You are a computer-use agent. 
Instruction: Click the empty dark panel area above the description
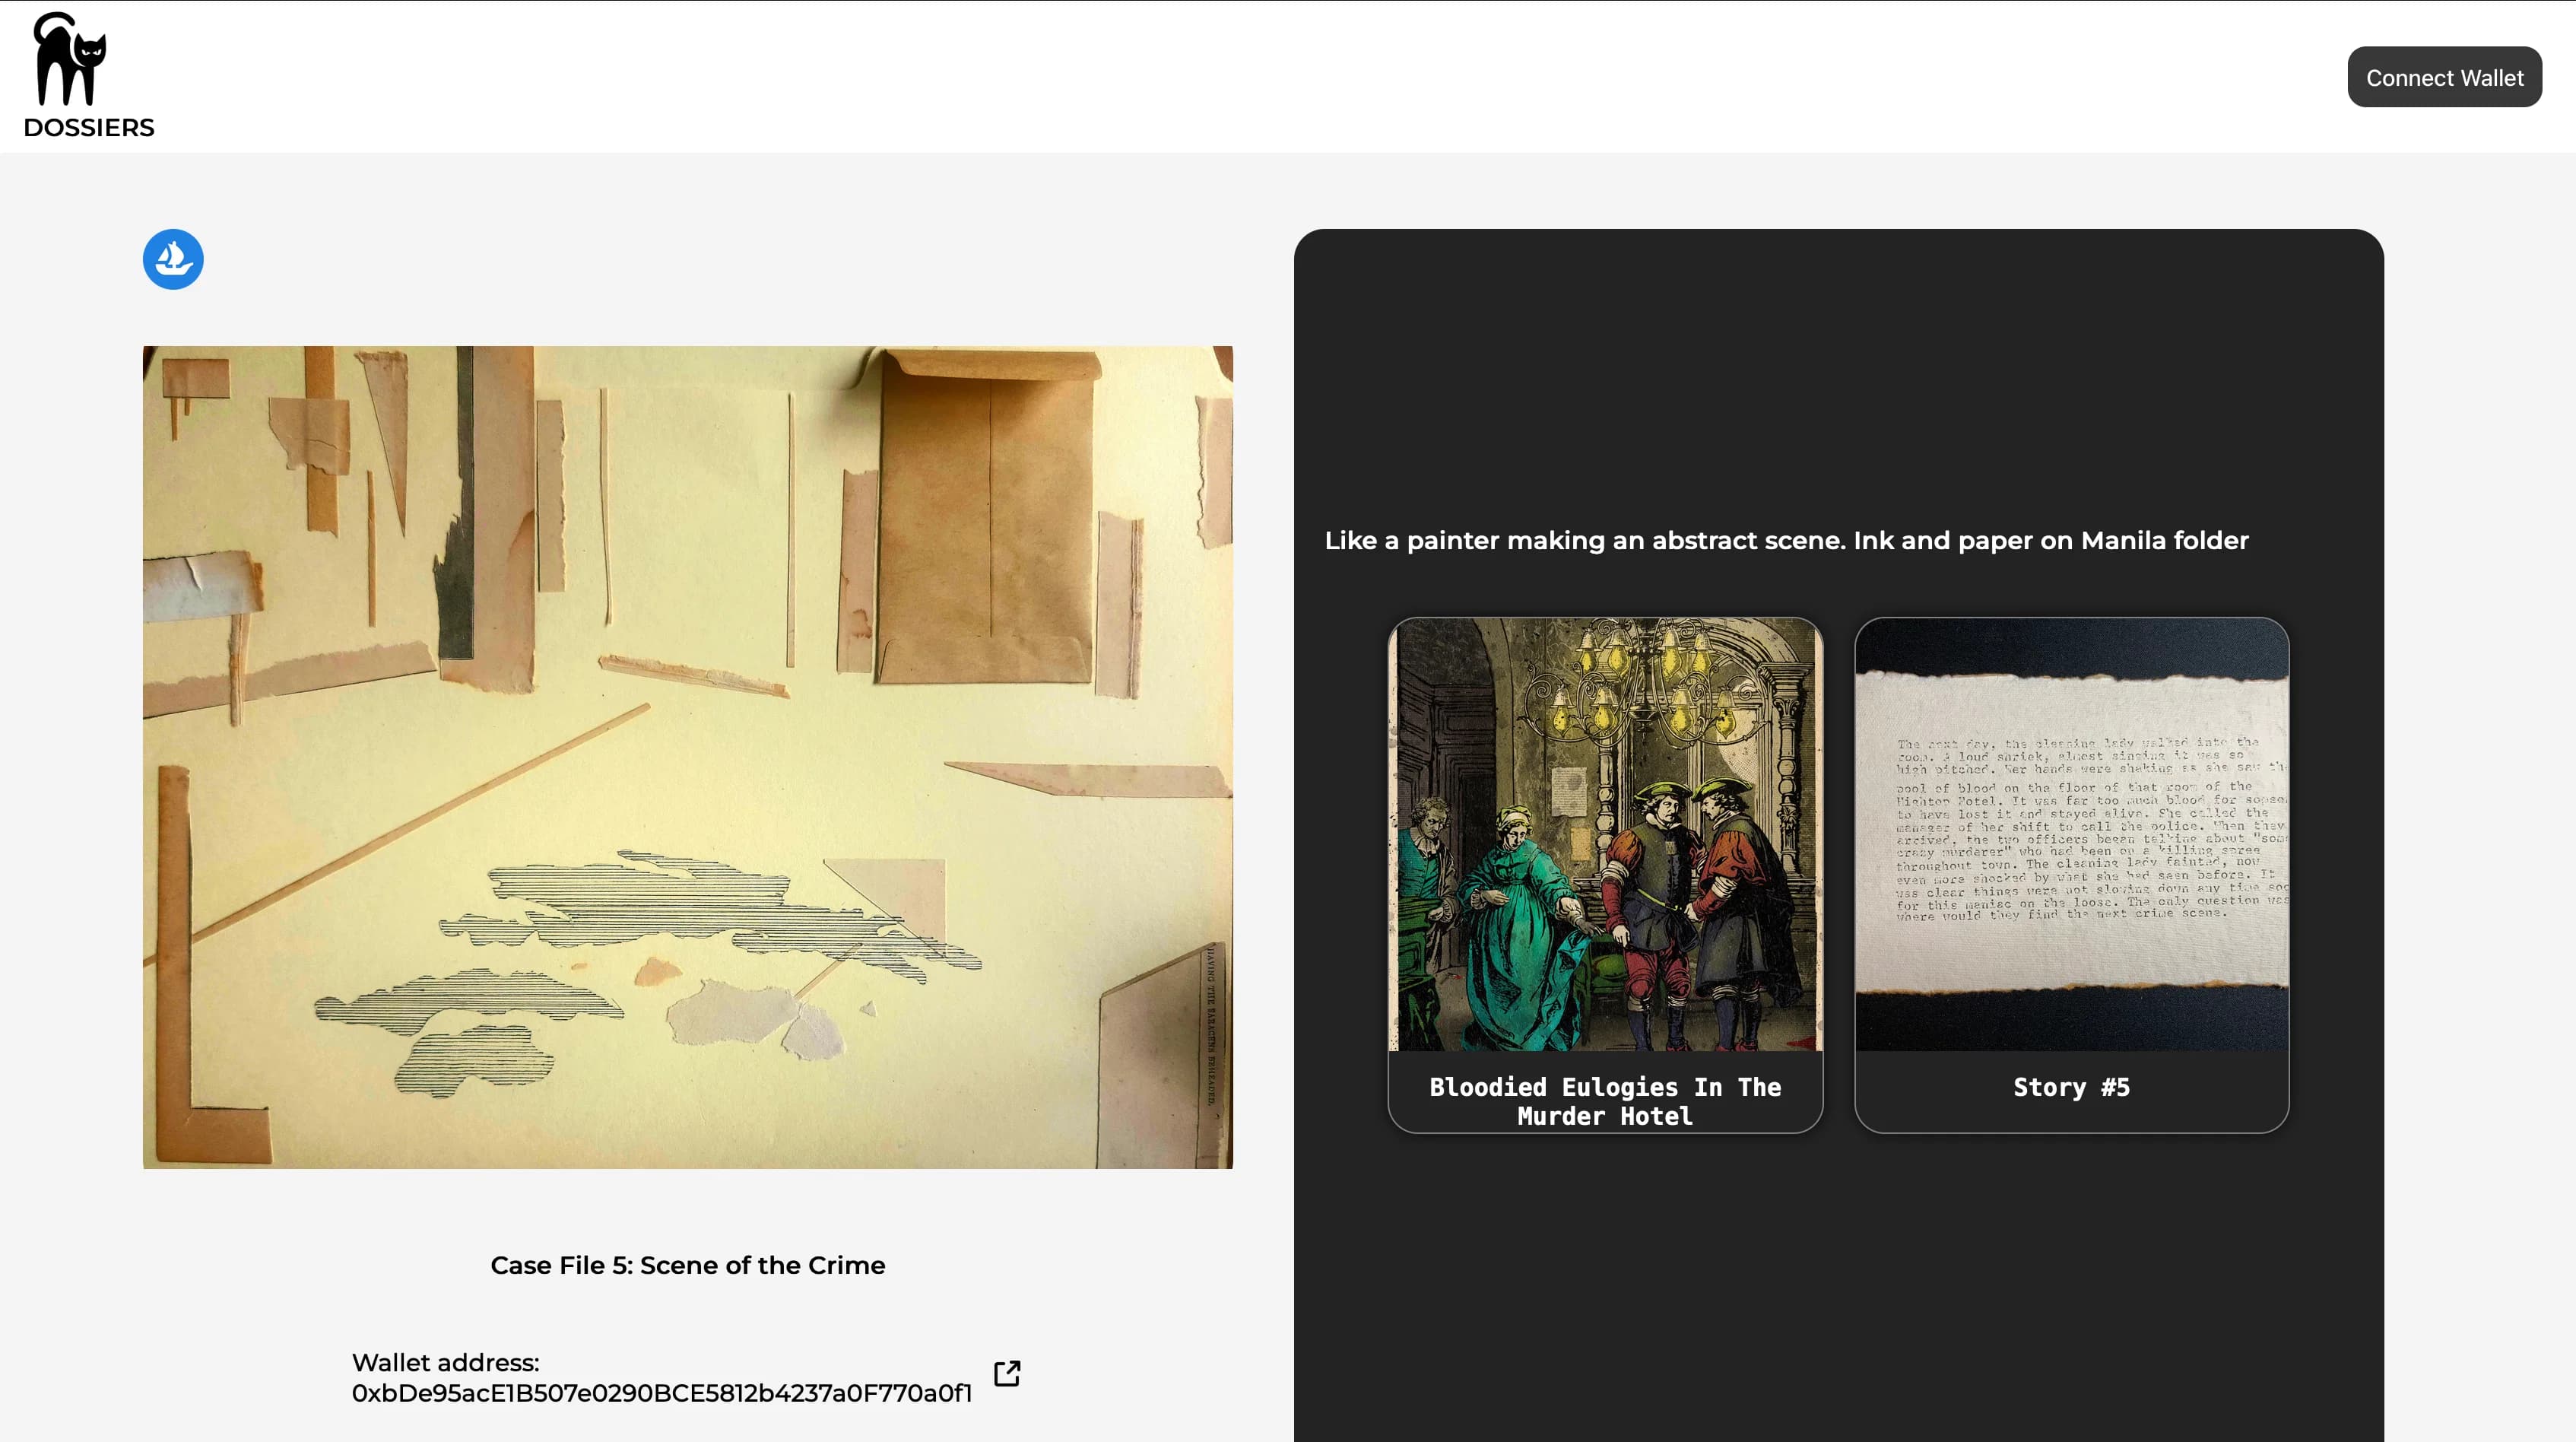[x=1838, y=370]
